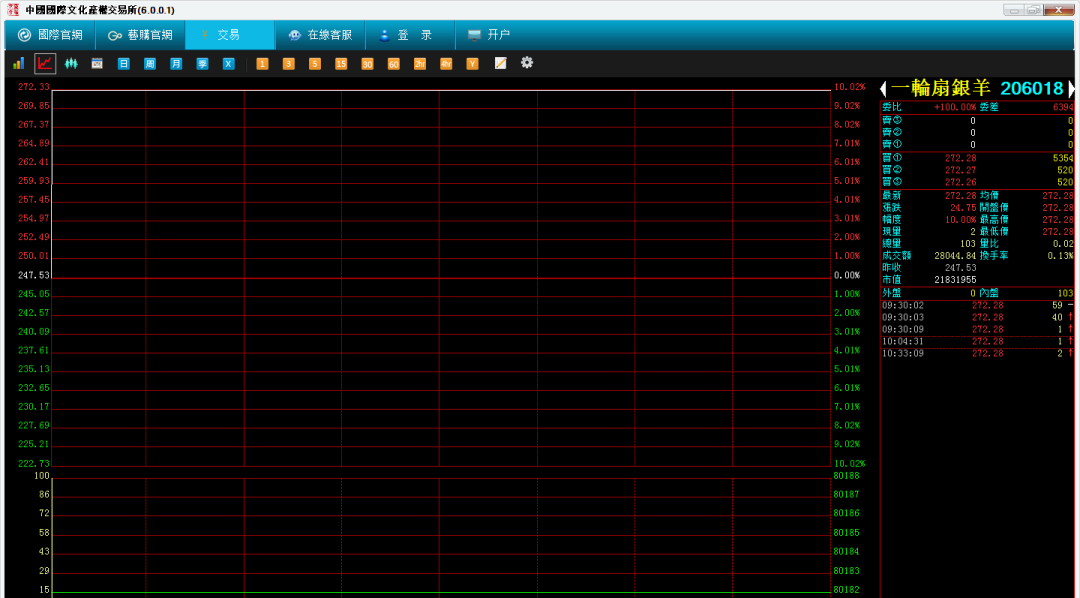This screenshot has height=598, width=1080.
Task: Switch to candlestick K-line chart icon
Action: [x=71, y=63]
